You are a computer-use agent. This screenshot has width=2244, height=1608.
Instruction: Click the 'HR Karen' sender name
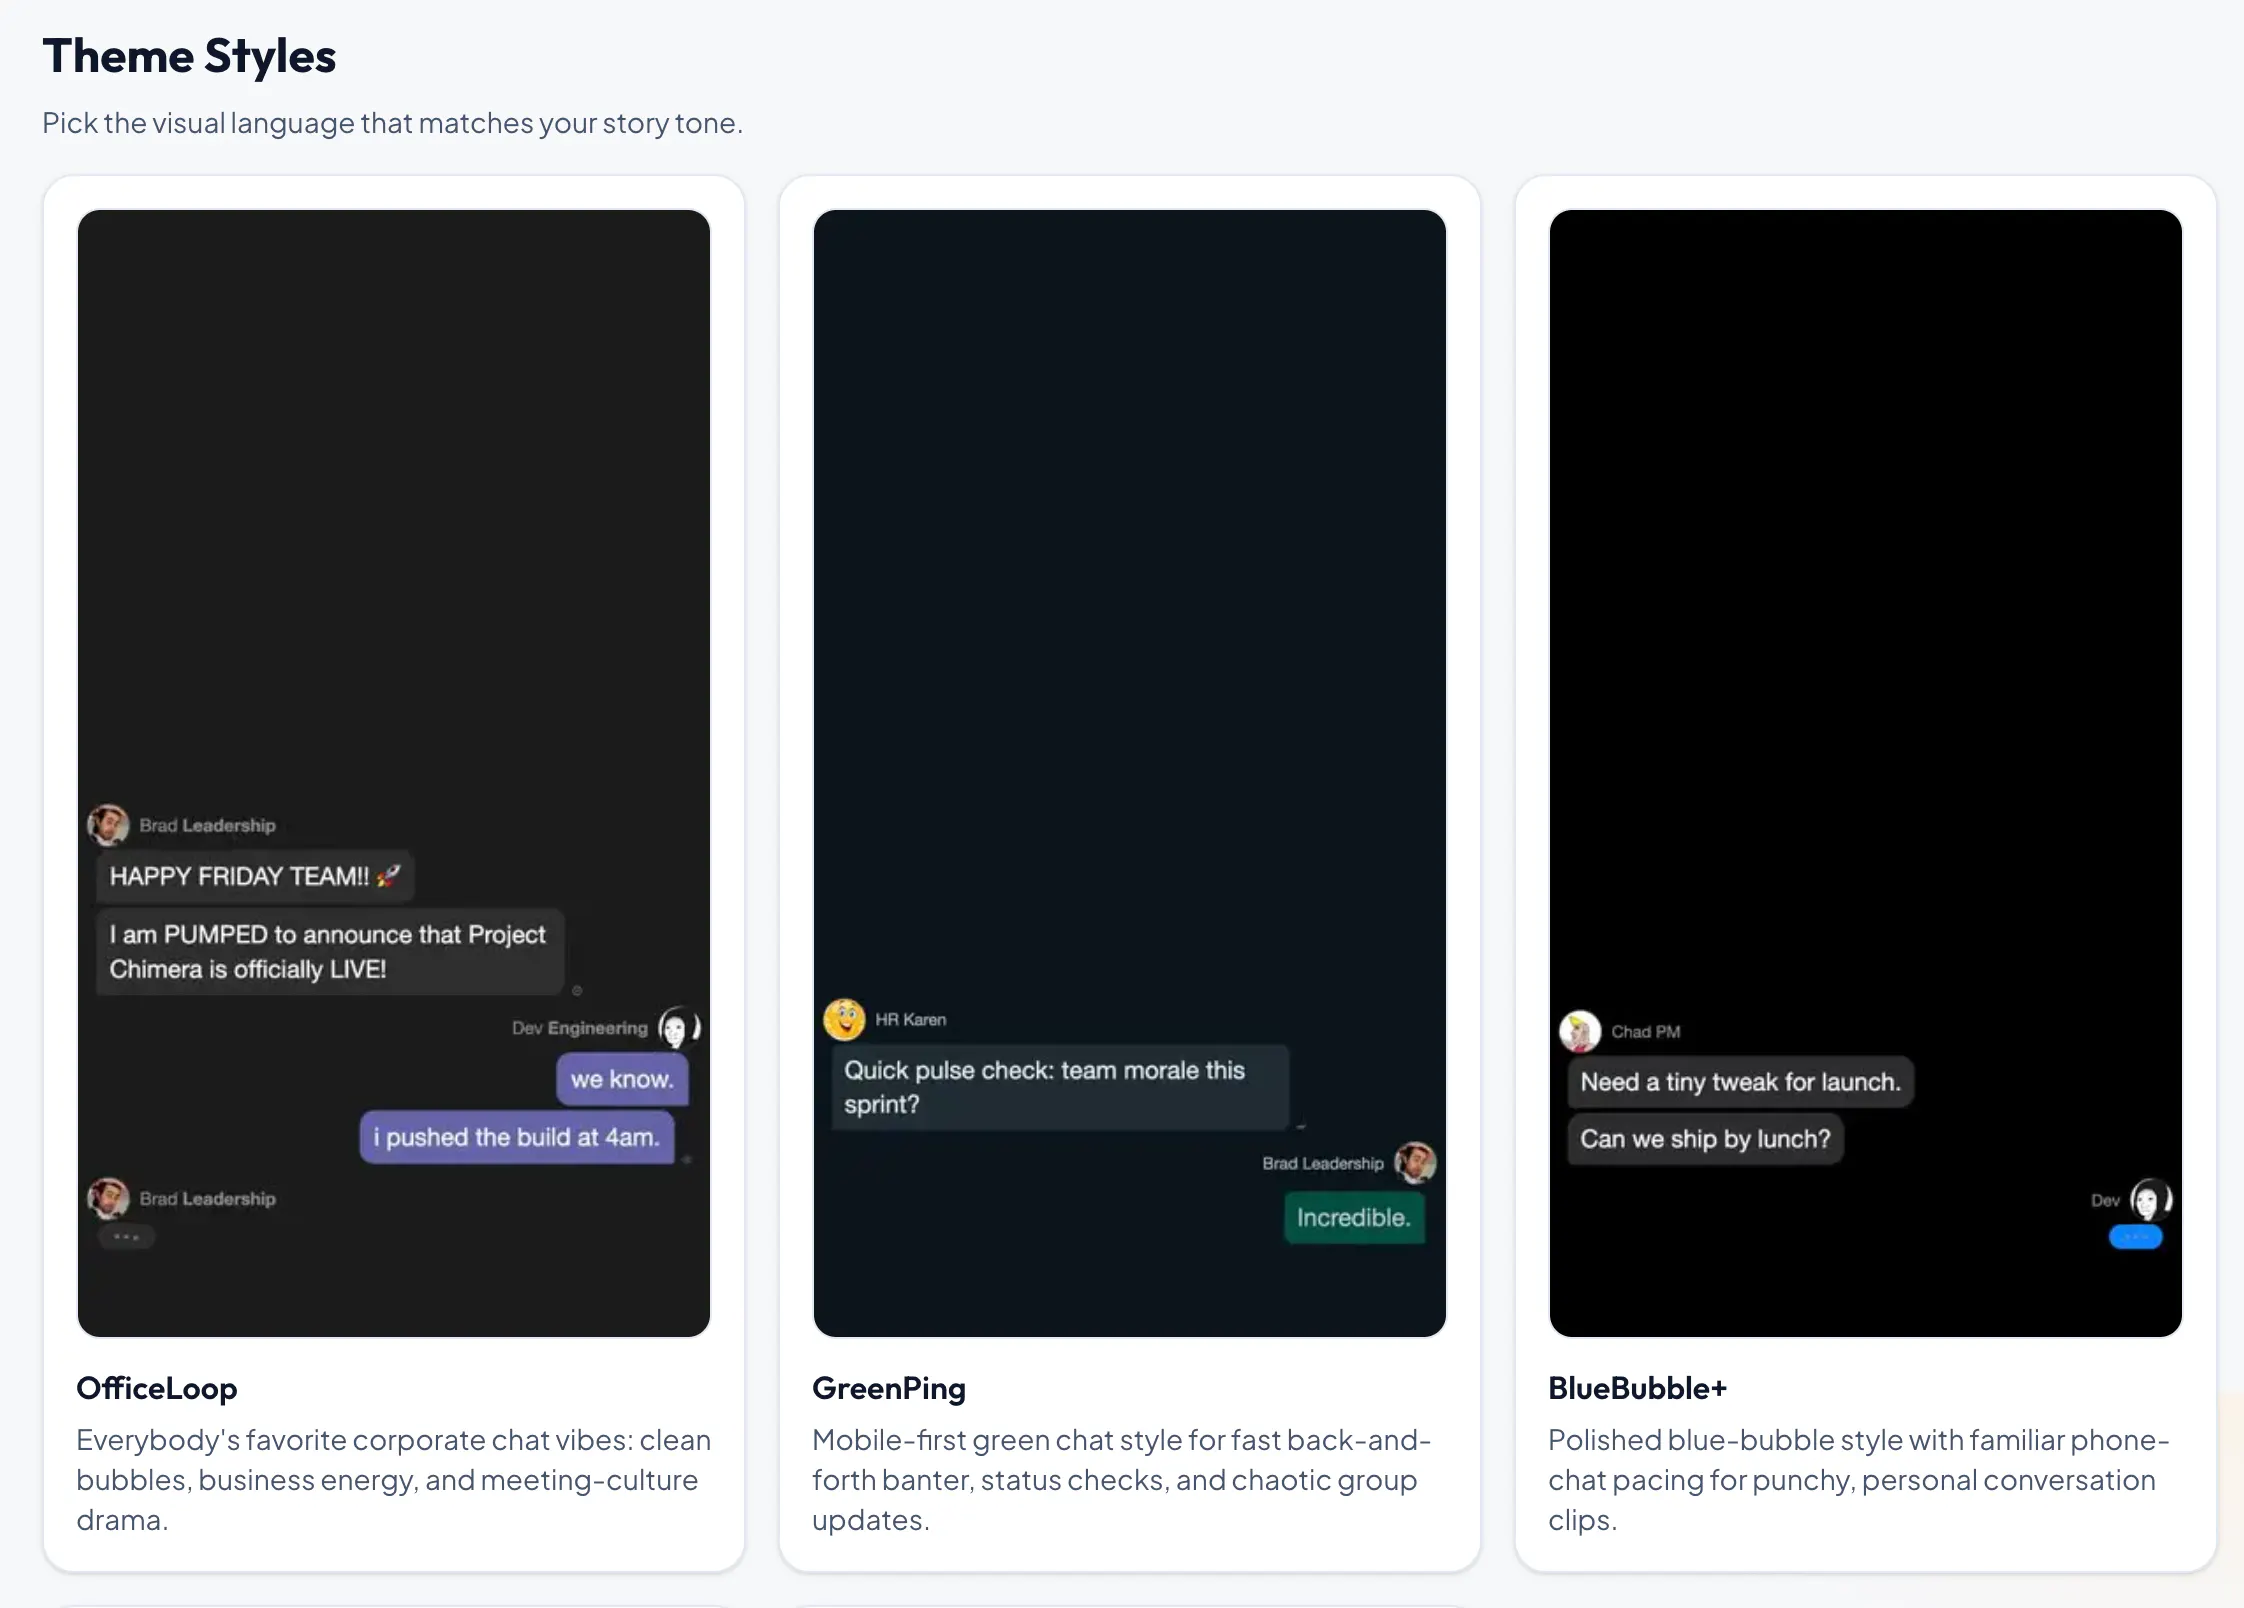[911, 1019]
